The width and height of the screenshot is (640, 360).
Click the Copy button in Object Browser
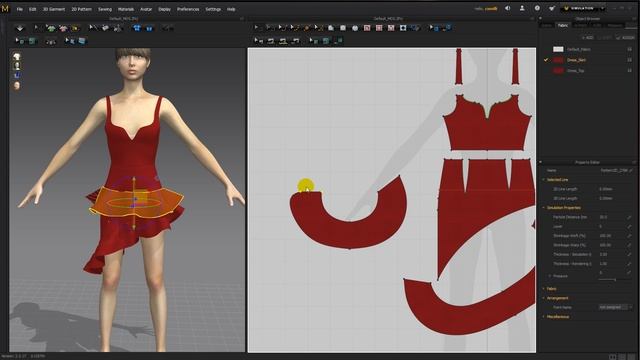coord(605,38)
